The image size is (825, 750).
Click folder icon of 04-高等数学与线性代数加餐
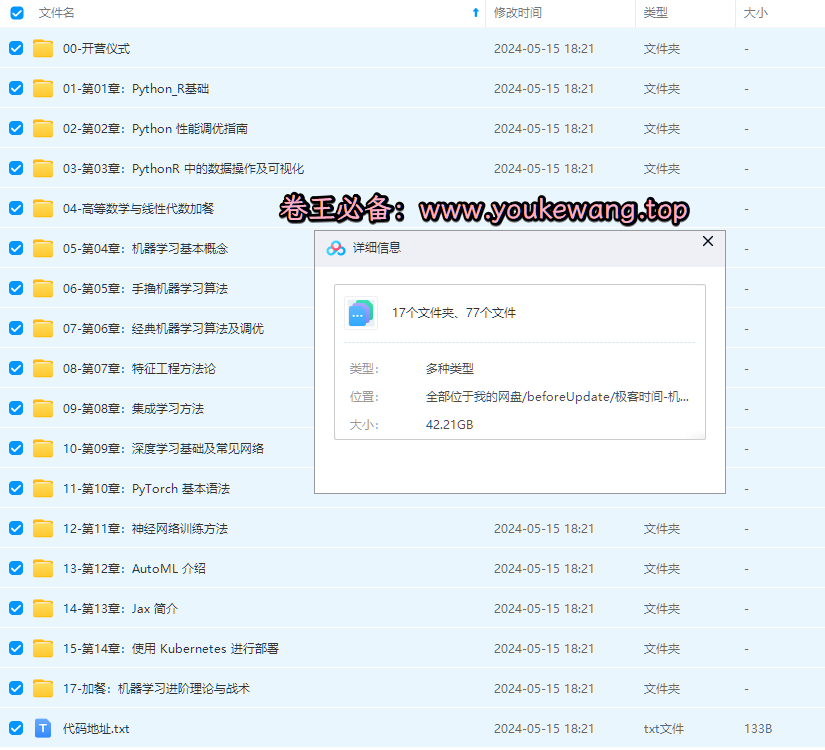click(x=43, y=208)
